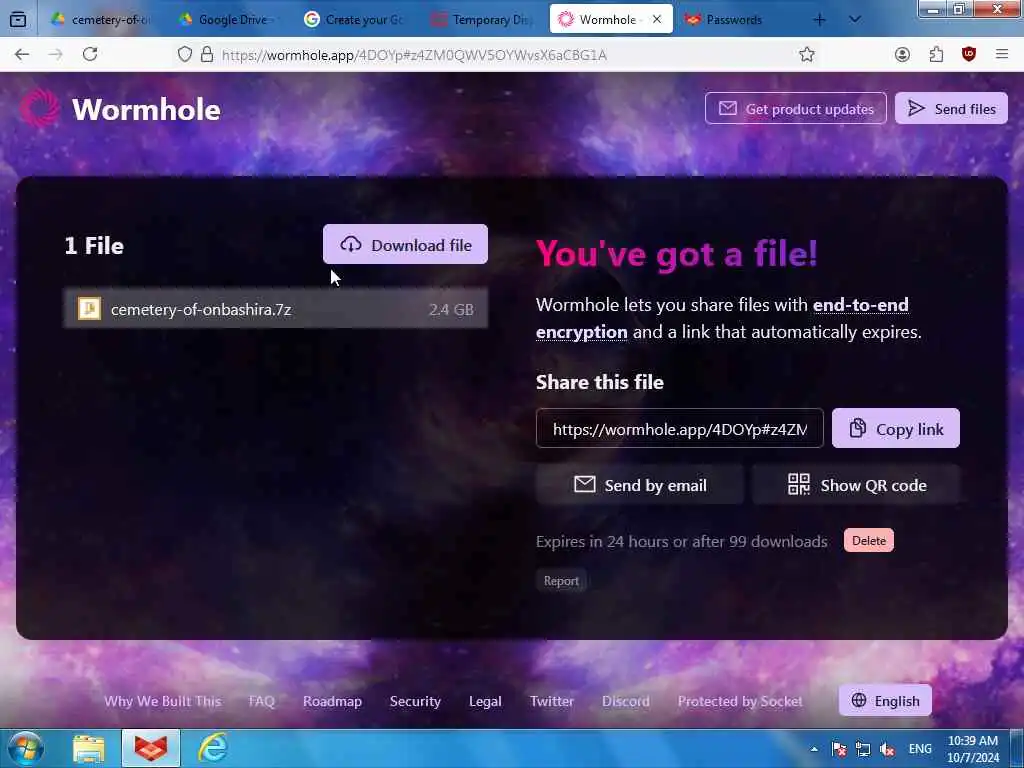1024x768 pixels.
Task: Switch to the Temporary Disposable tab
Action: [481, 20]
